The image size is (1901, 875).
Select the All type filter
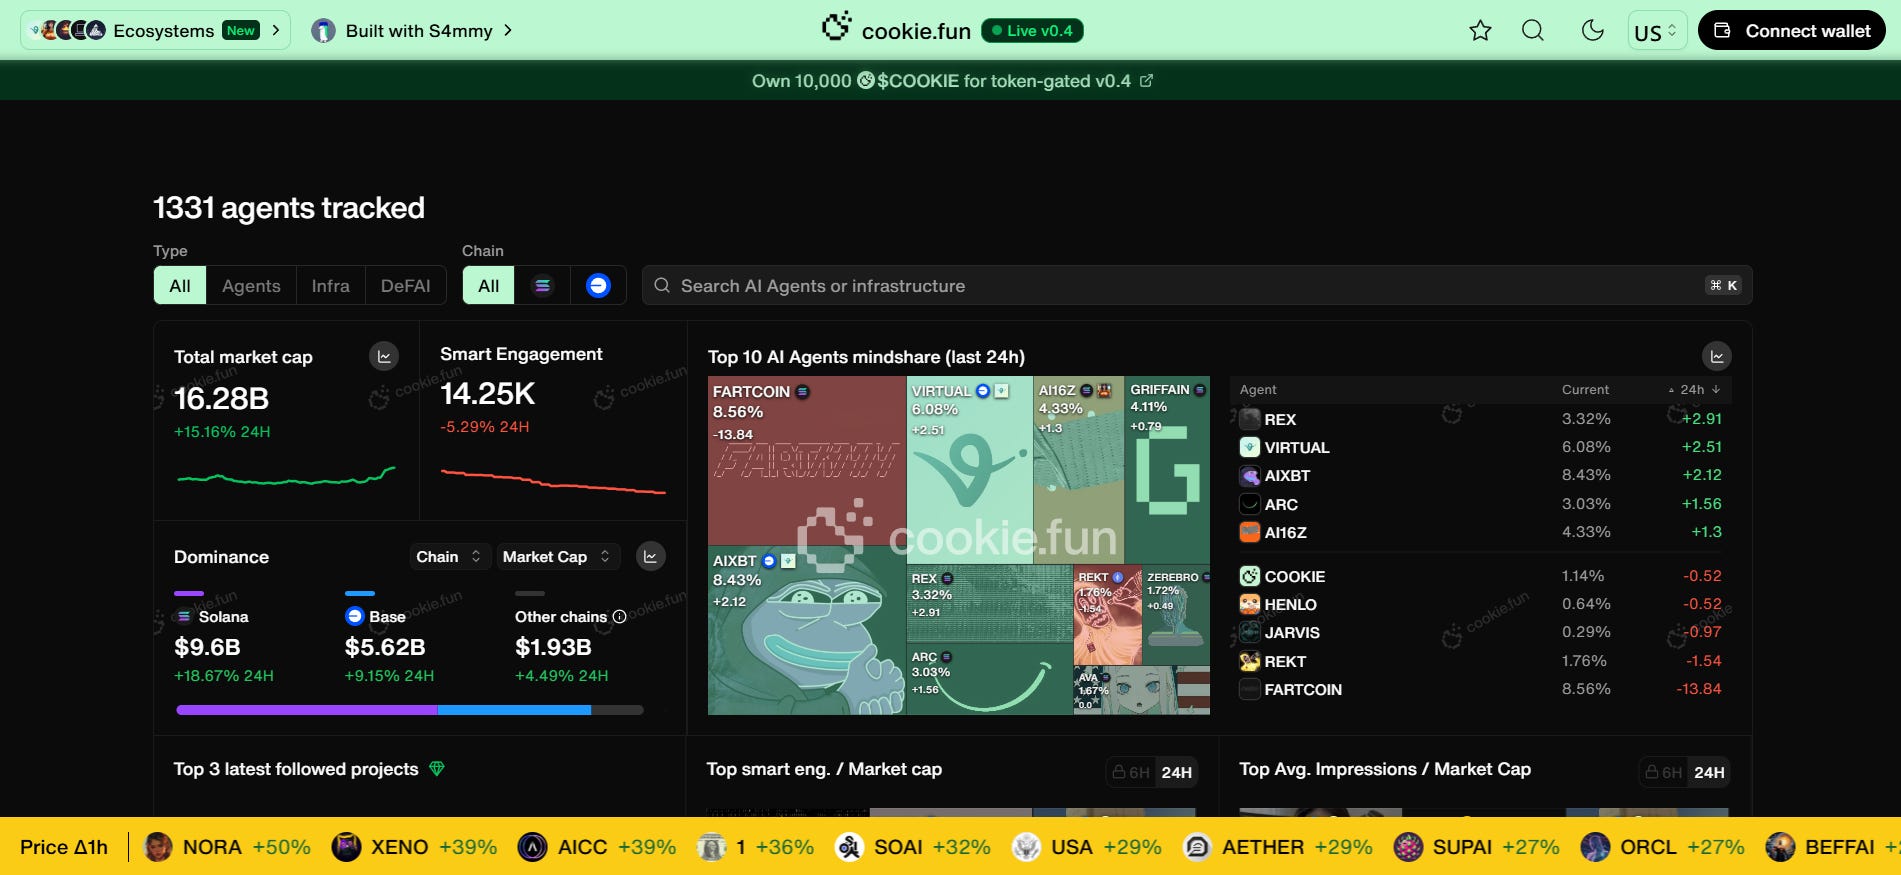tap(180, 286)
